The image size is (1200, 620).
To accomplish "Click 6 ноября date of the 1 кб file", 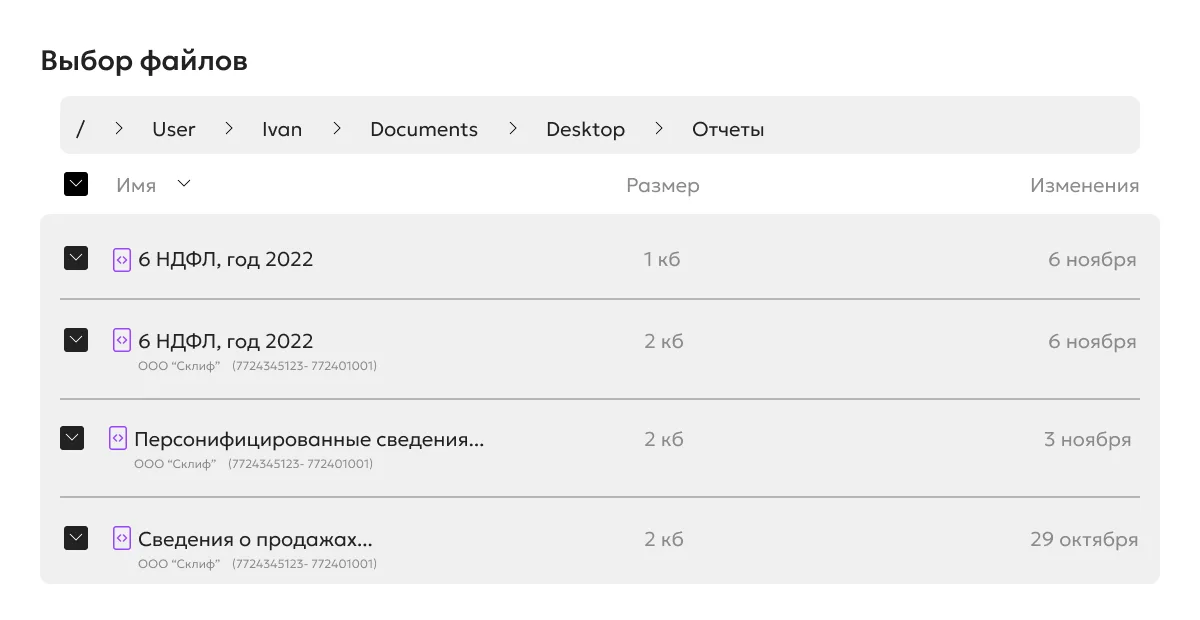I will 1092,260.
